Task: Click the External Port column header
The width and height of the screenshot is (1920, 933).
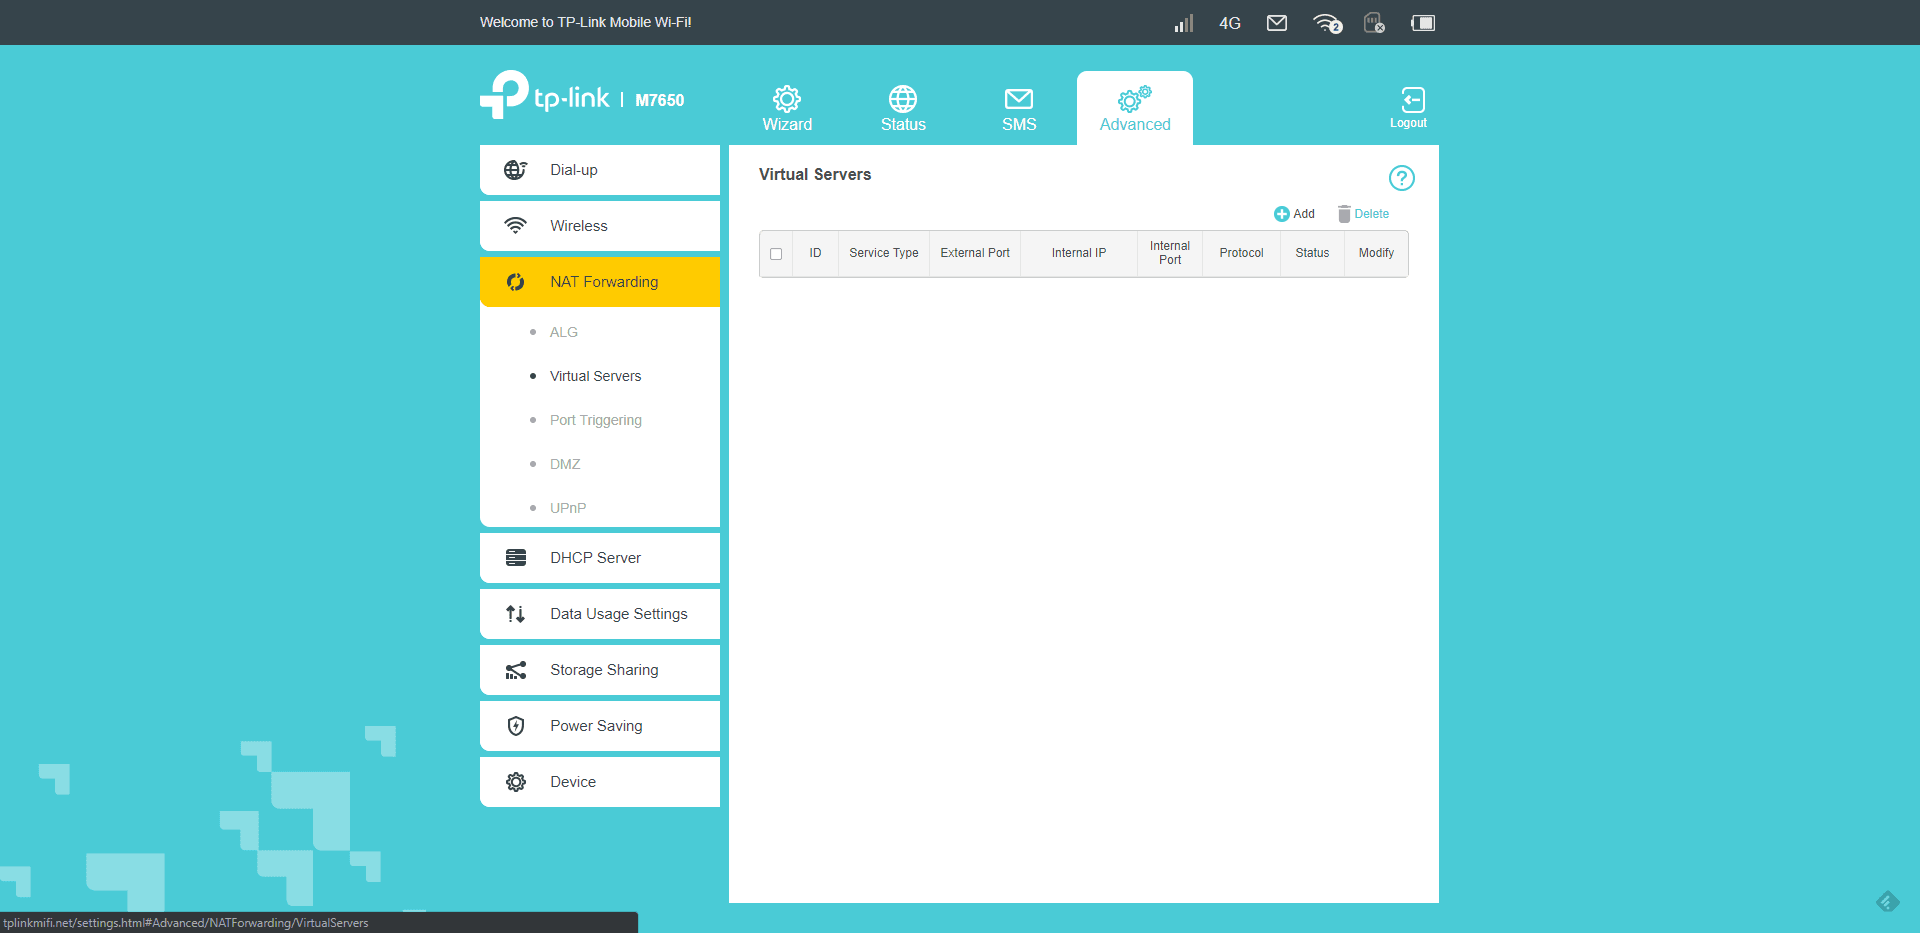Action: [x=975, y=253]
